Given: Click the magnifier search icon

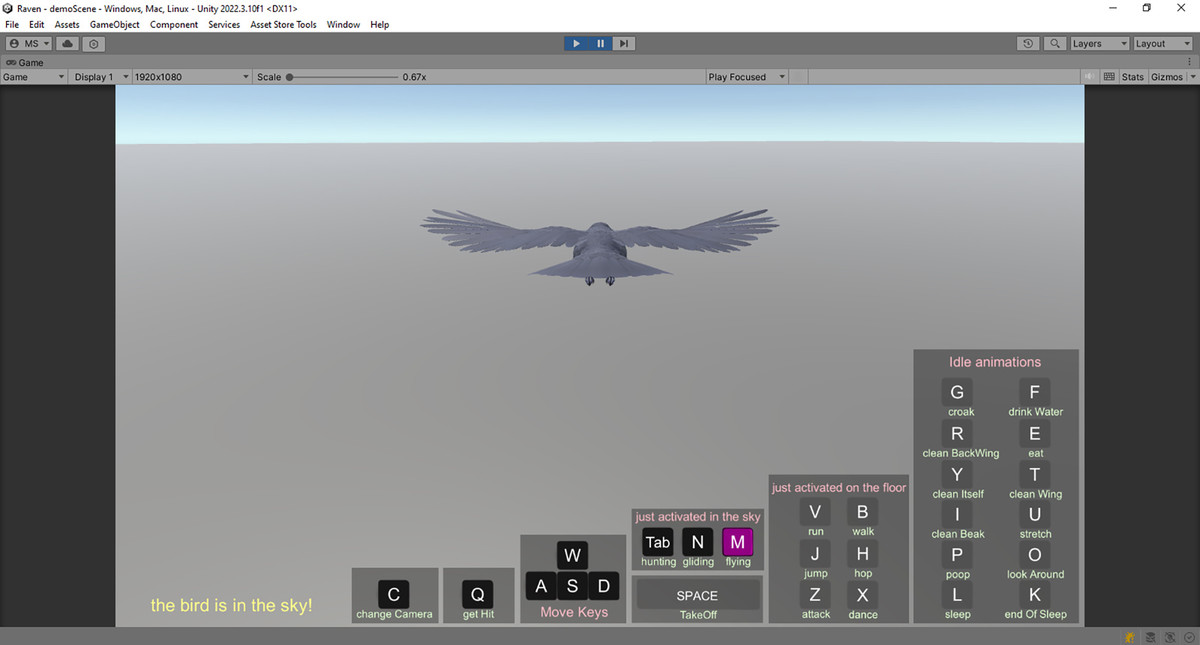Looking at the screenshot, I should (1054, 44).
